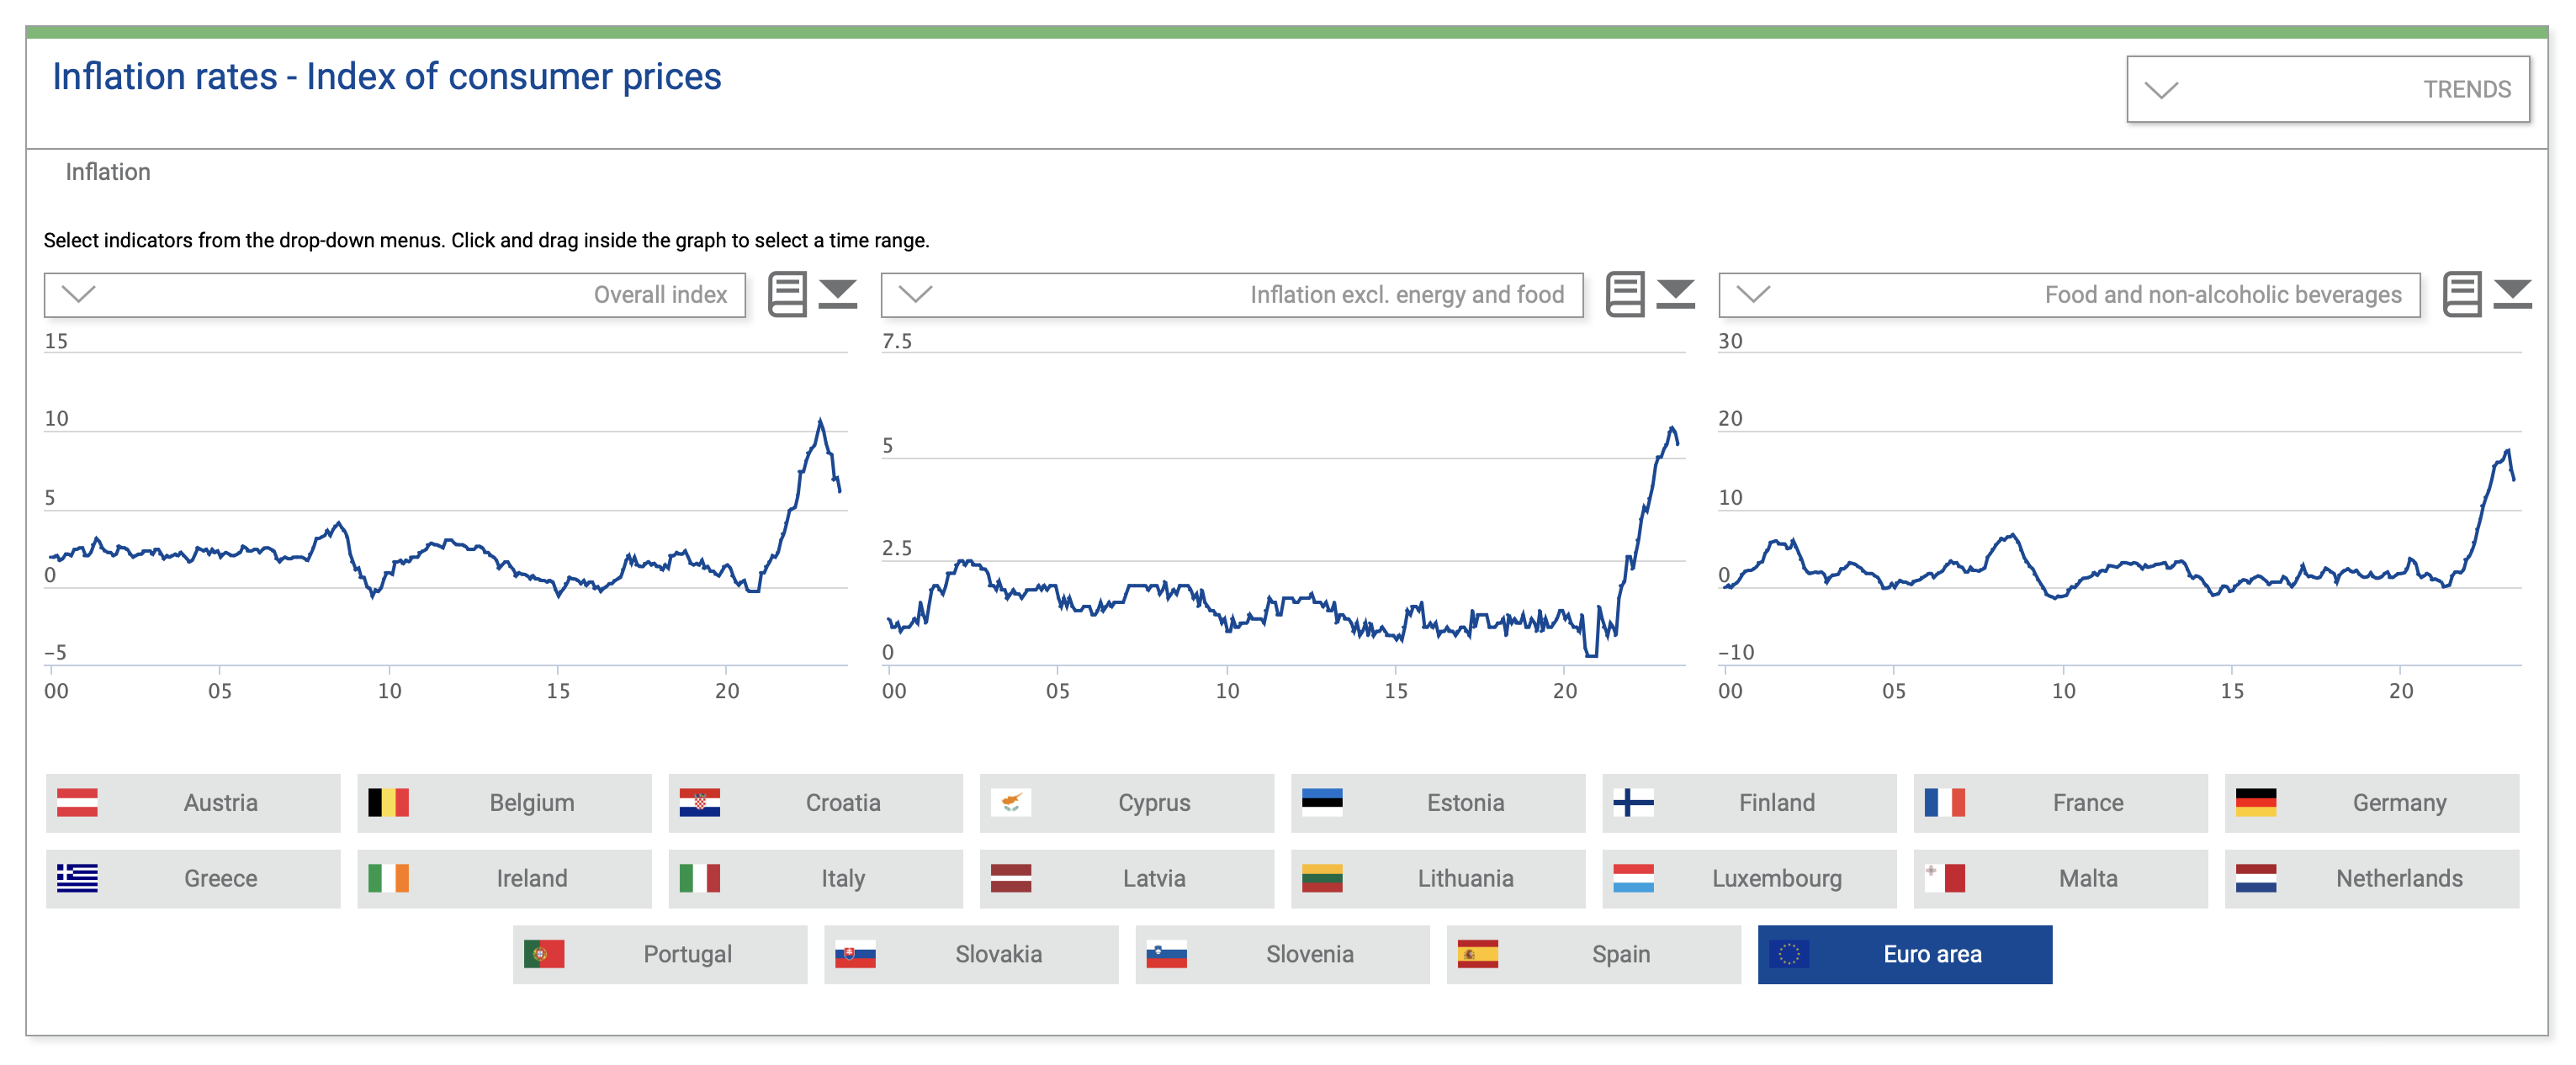2576x1065 pixels.
Task: Click the page title Inflation rates heading
Action: click(x=387, y=77)
